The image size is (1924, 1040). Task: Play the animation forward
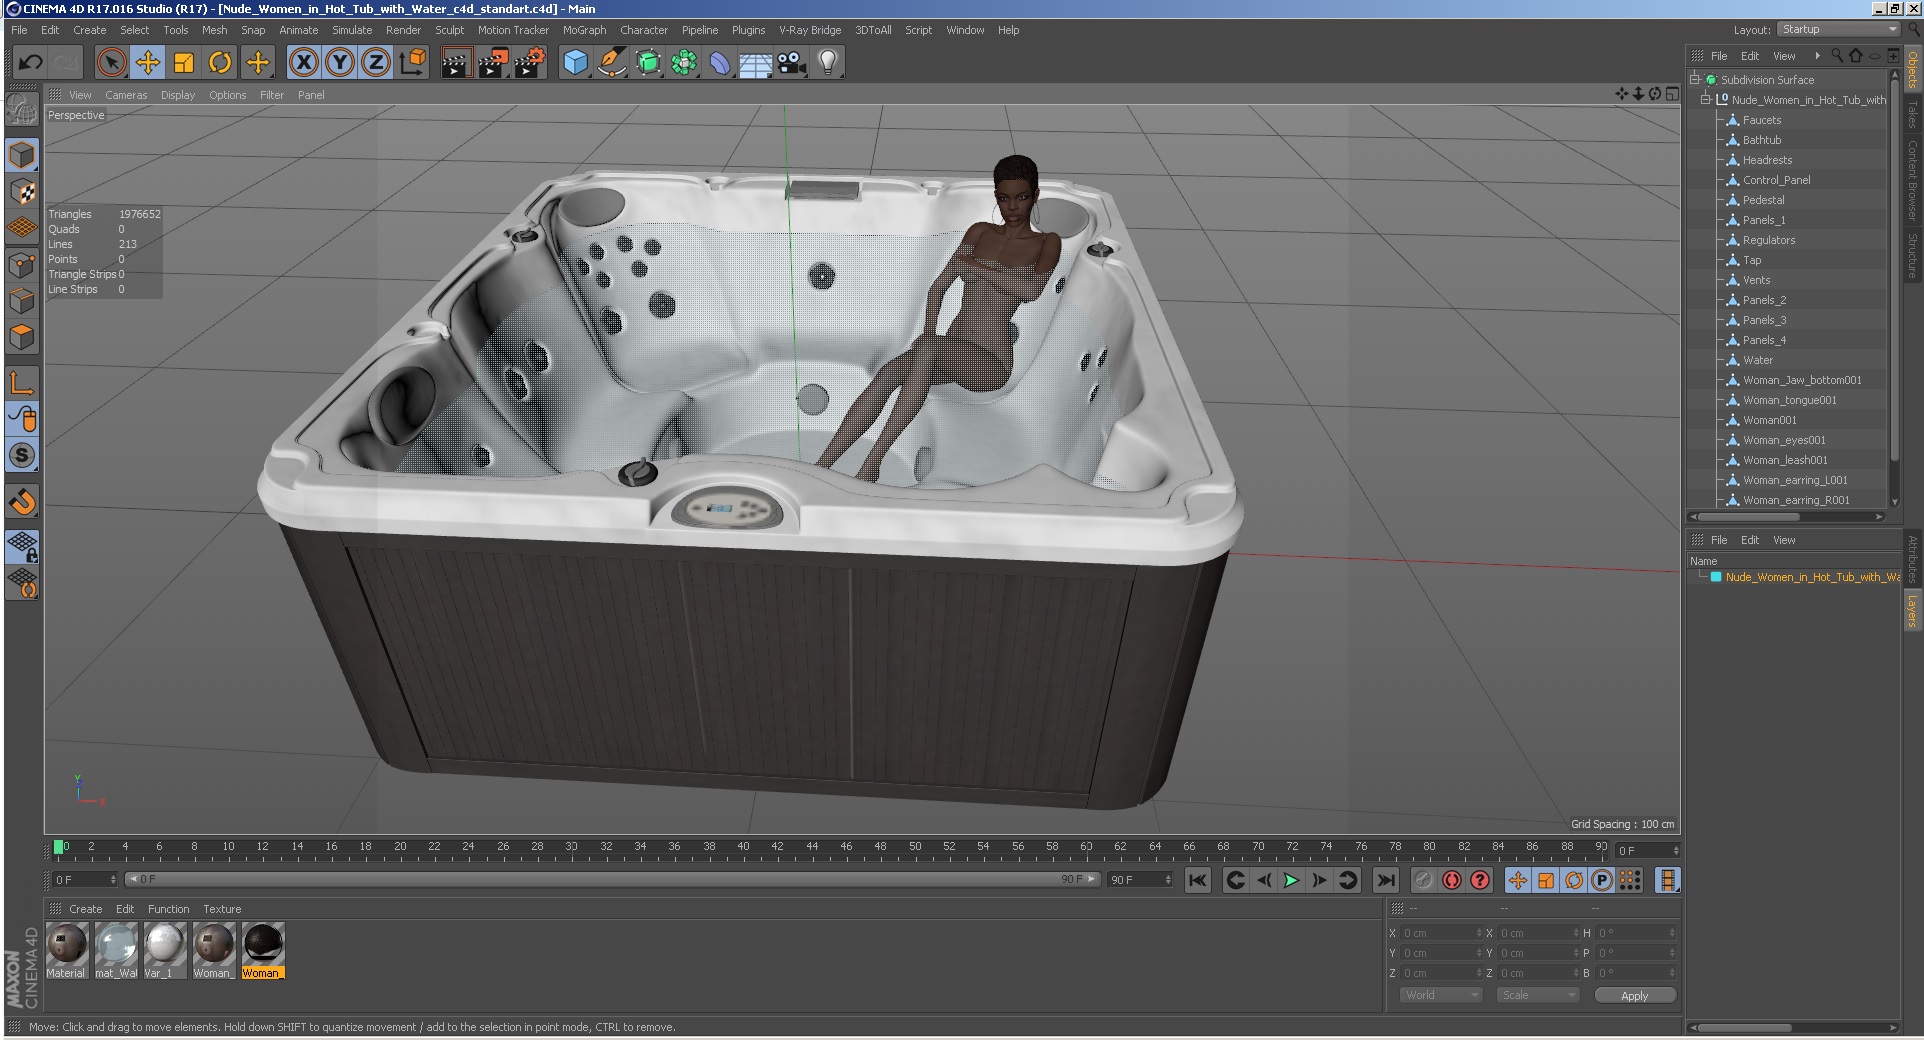tap(1291, 880)
